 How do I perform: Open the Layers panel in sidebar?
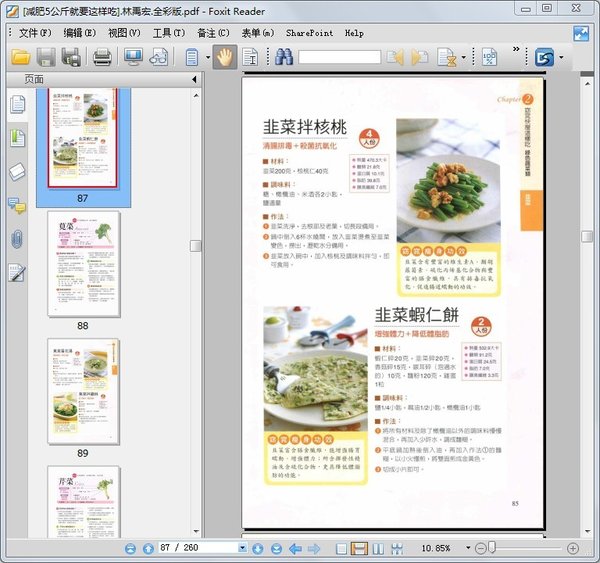17,171
